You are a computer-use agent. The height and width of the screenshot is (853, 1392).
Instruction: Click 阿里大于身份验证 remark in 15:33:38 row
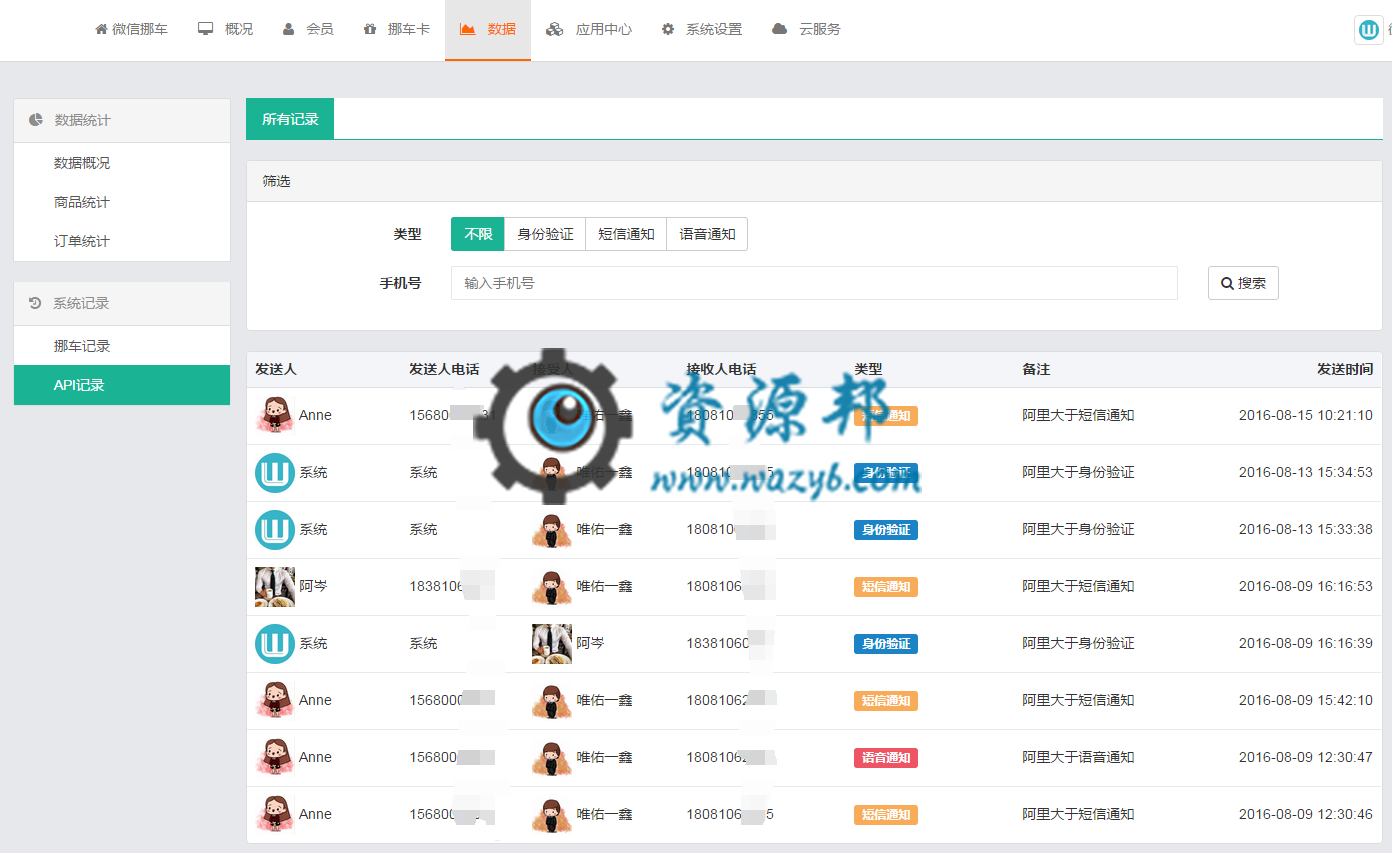coord(1078,529)
